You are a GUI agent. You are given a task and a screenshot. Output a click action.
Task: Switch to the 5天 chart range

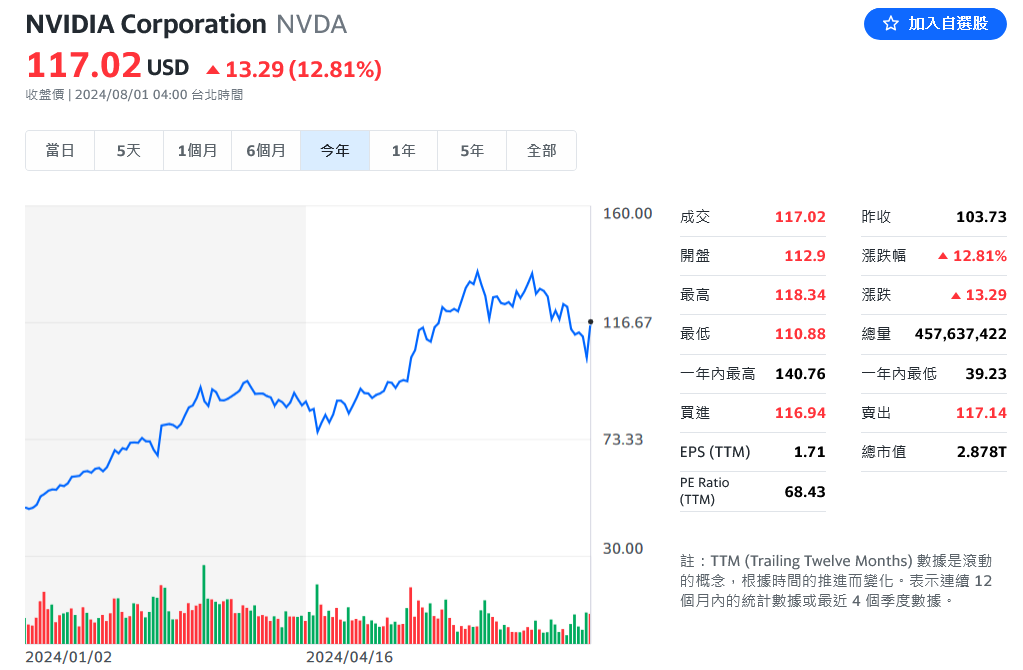pyautogui.click(x=129, y=151)
